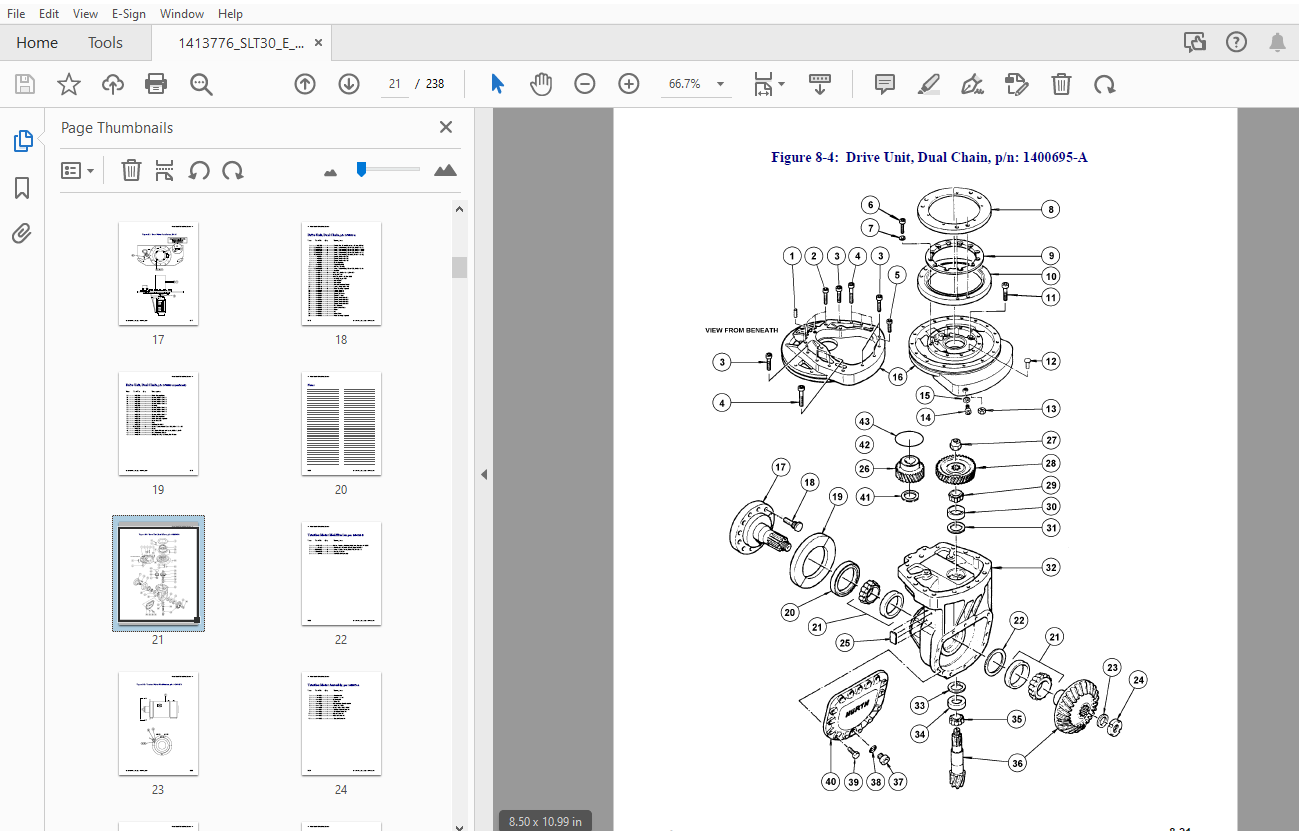1299x831 pixels.
Task: Click the page number input field
Action: pos(395,84)
